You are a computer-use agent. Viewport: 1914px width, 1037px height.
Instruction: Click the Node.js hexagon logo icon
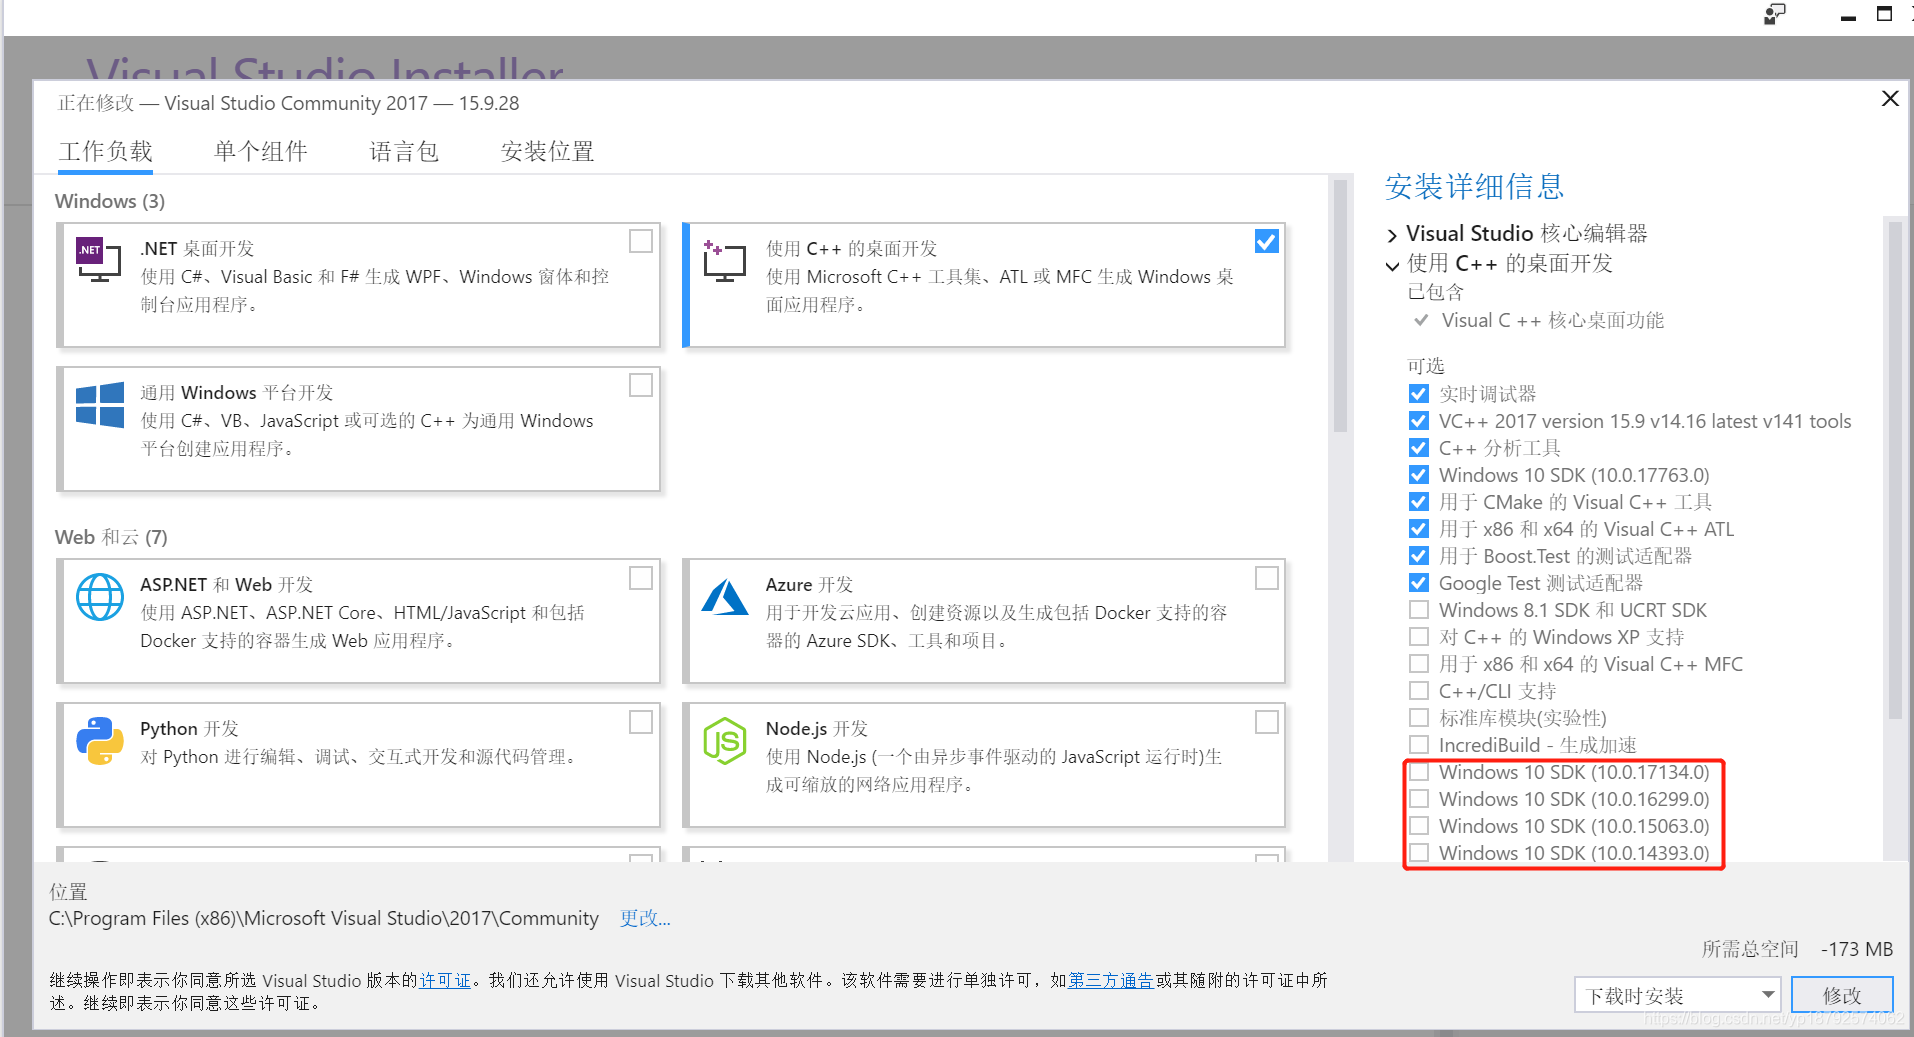tap(725, 741)
